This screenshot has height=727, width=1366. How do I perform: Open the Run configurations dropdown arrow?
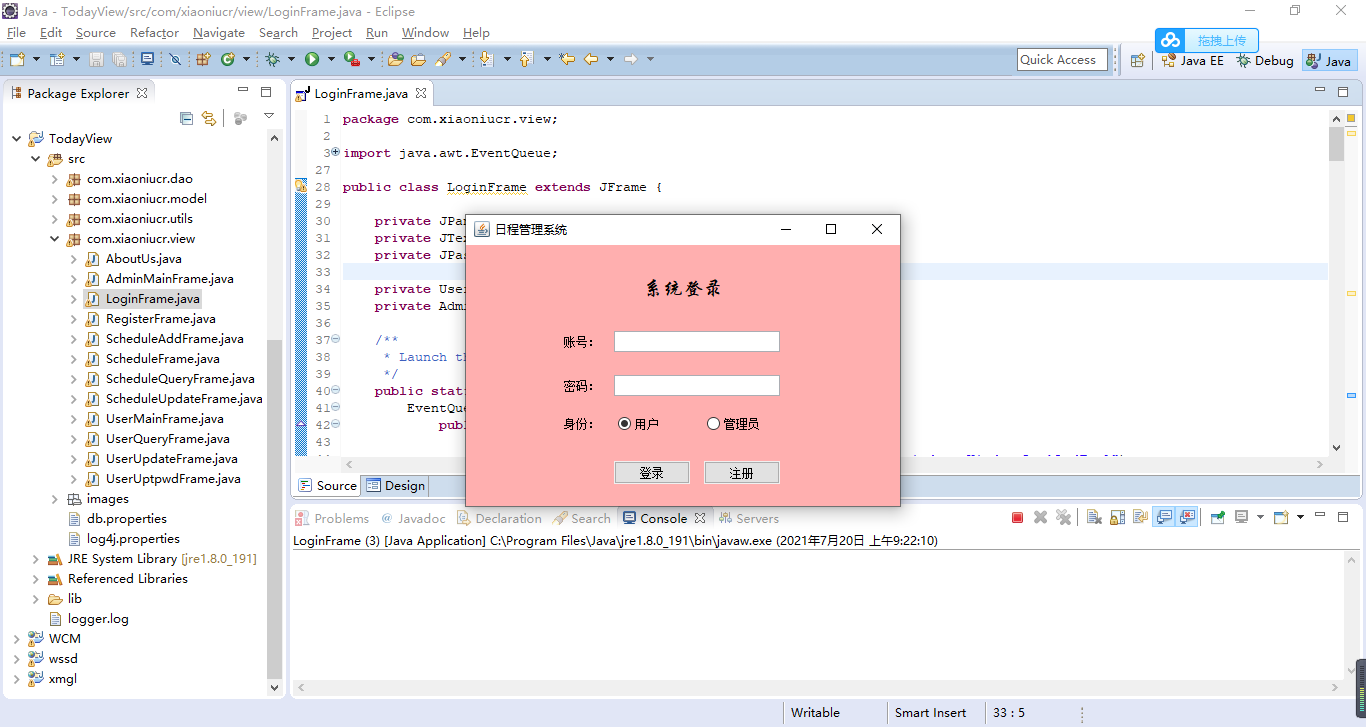pos(331,58)
